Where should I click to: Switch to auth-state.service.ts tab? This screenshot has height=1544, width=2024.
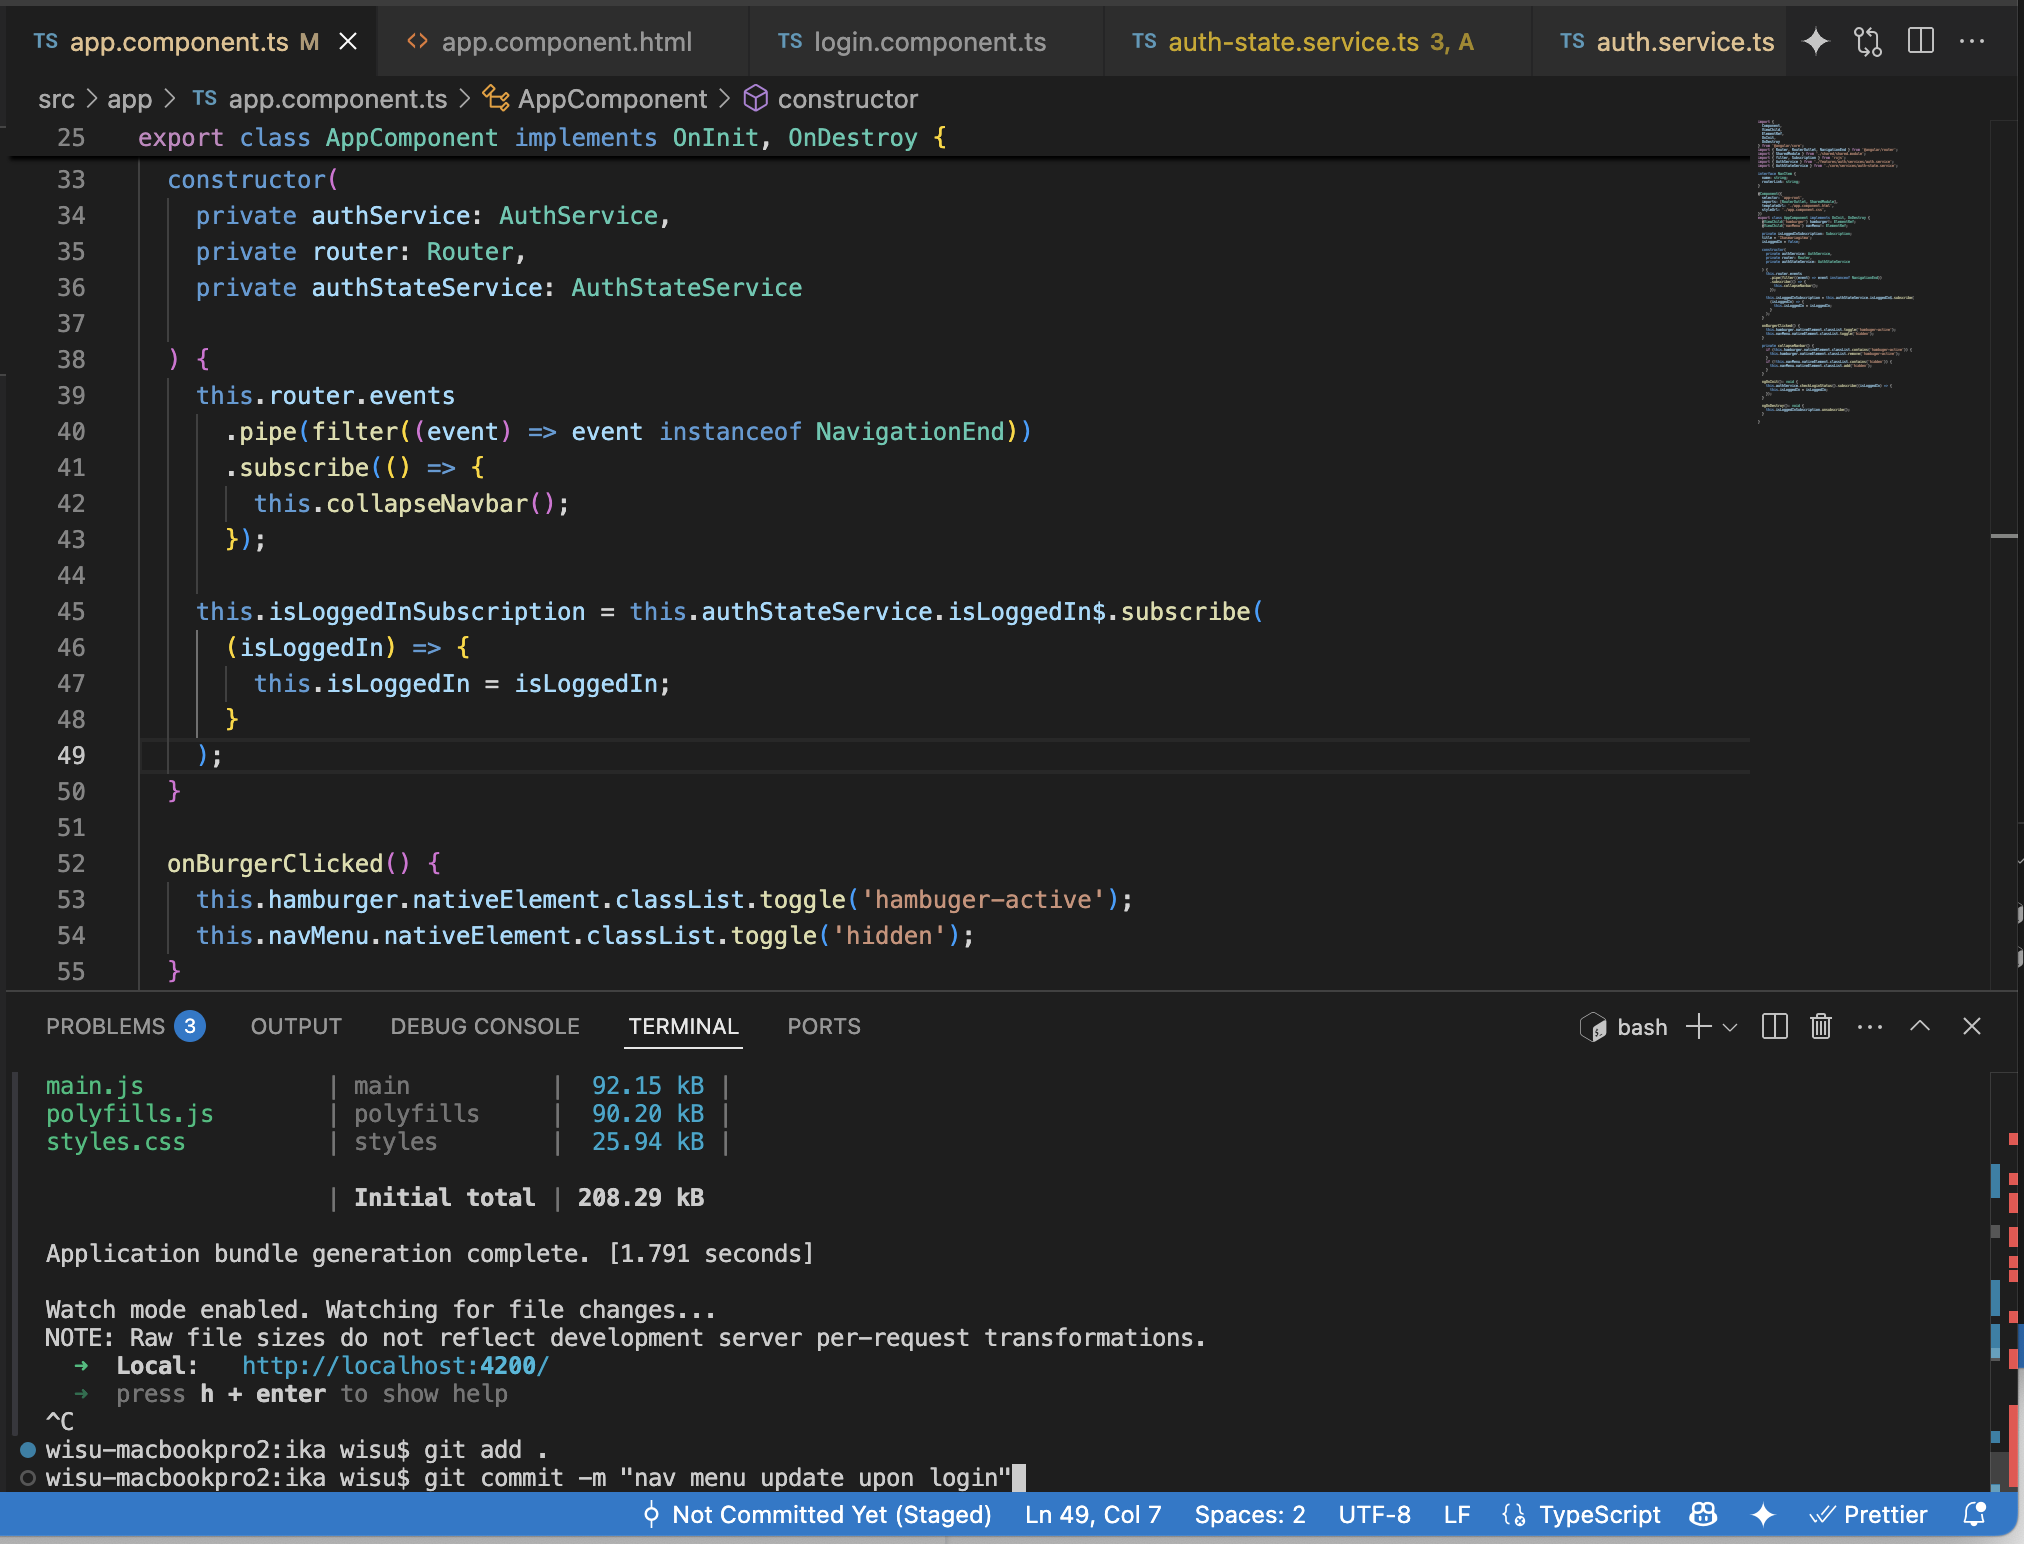click(x=1320, y=41)
